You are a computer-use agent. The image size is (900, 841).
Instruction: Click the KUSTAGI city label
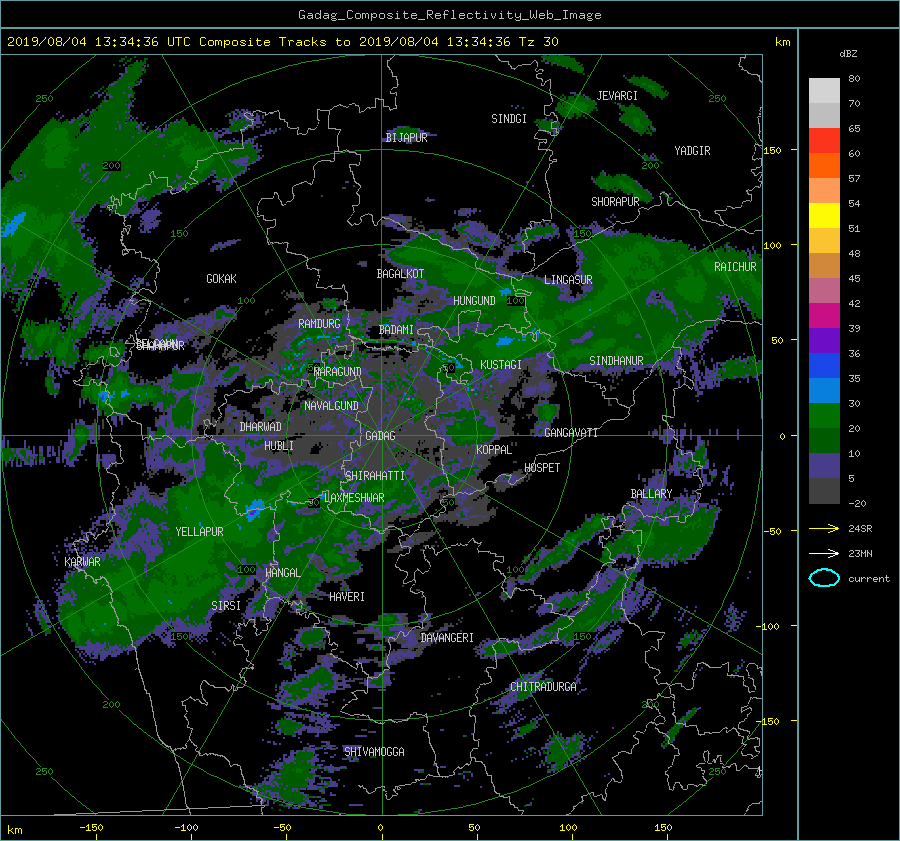(501, 365)
